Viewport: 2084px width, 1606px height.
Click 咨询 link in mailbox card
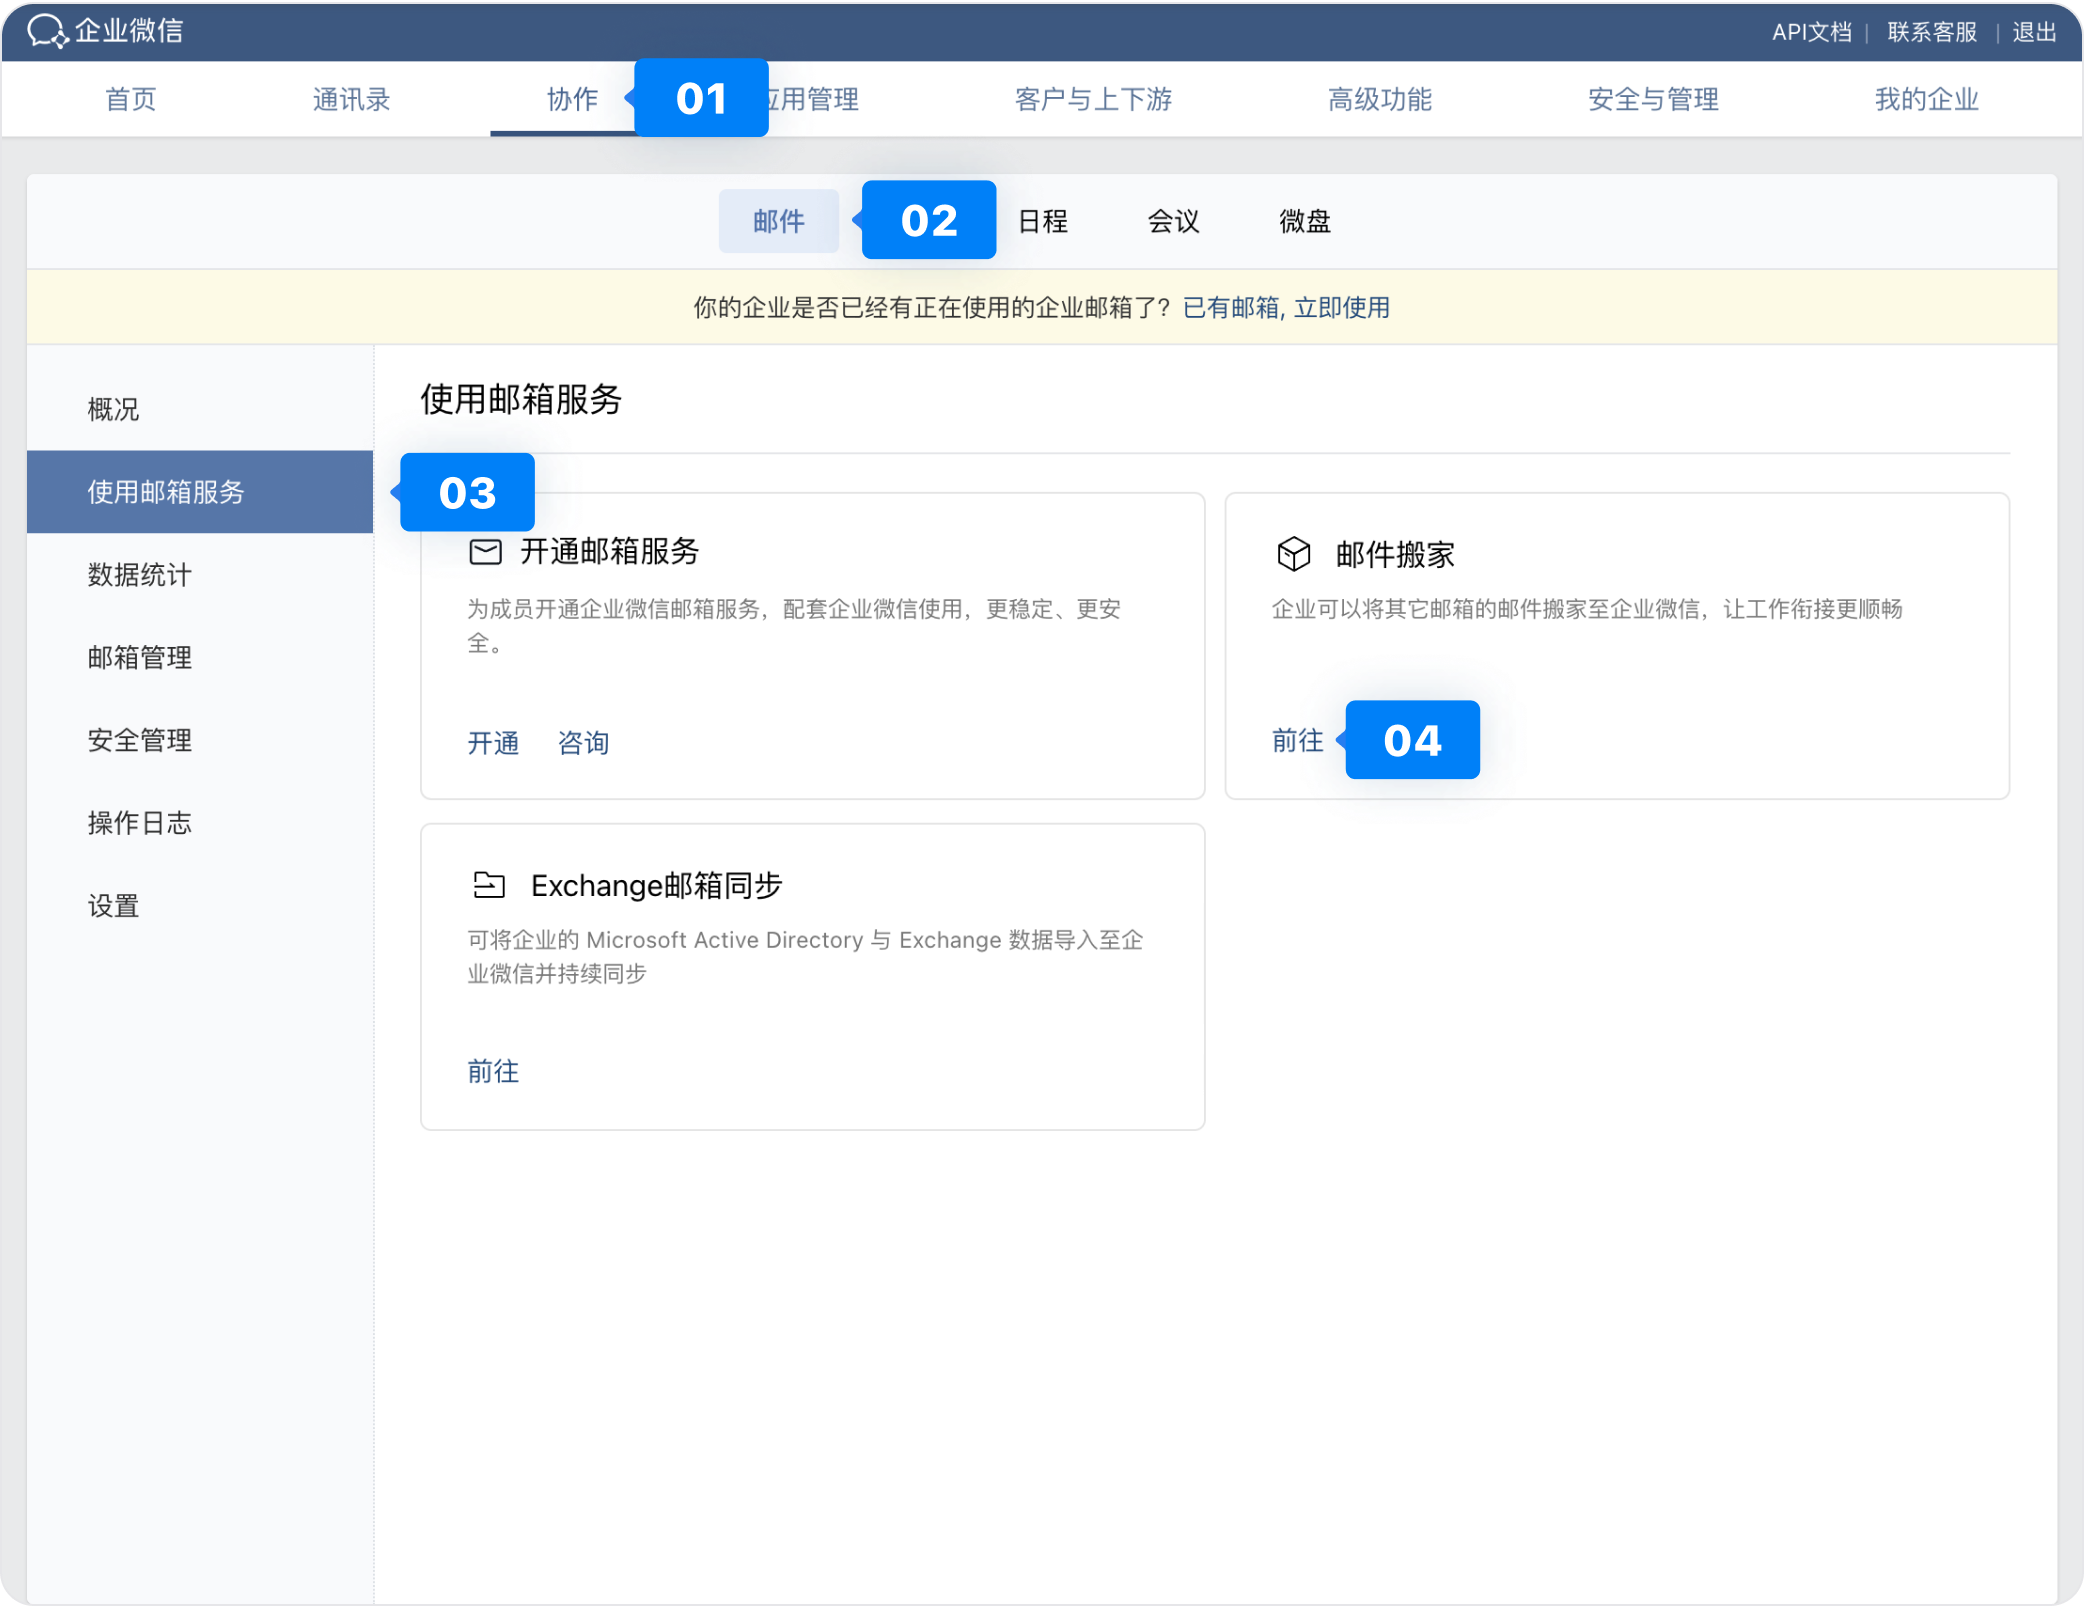(x=583, y=743)
